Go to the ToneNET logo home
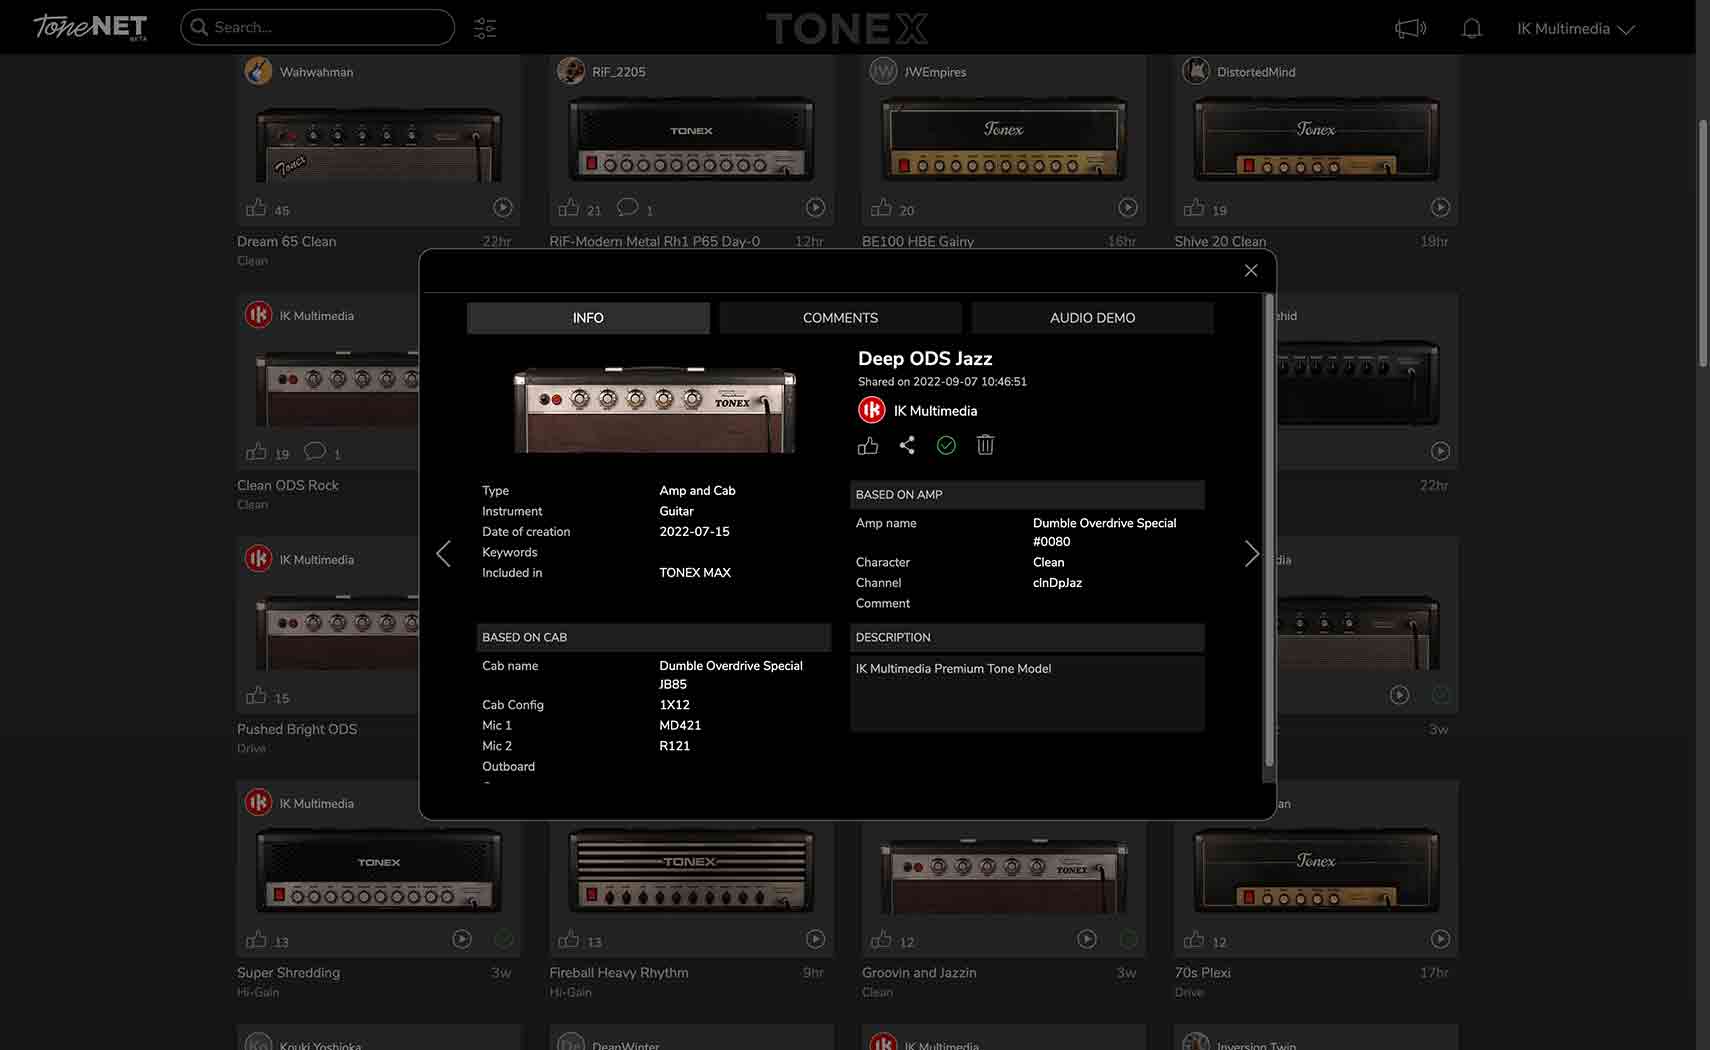 pyautogui.click(x=90, y=27)
